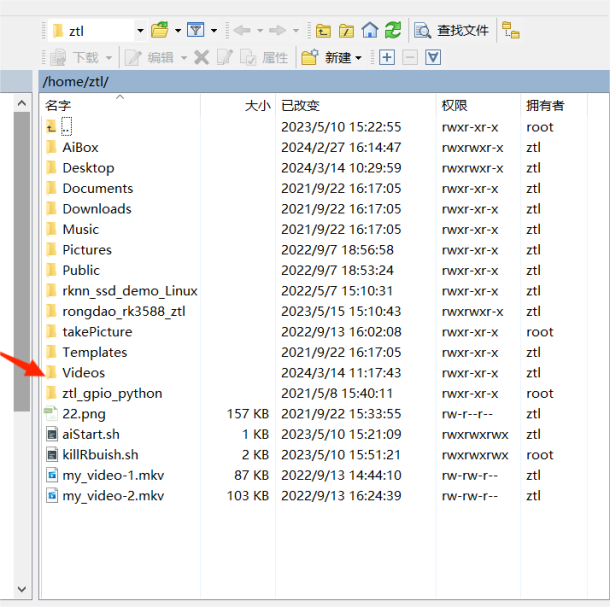610x608 pixels.
Task: Click the /home/ztl/ path bar
Action: [324, 81]
